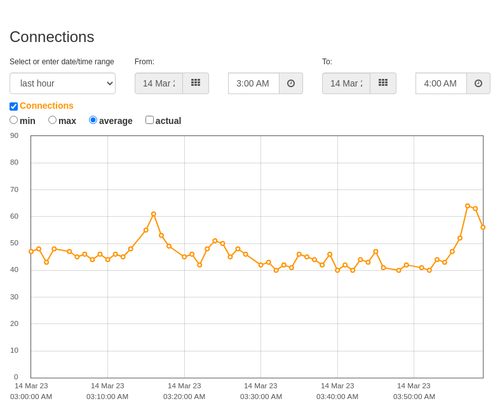Click the '03:10:00 AM' x-axis label
This screenshot has width=500, height=403.
(107, 397)
